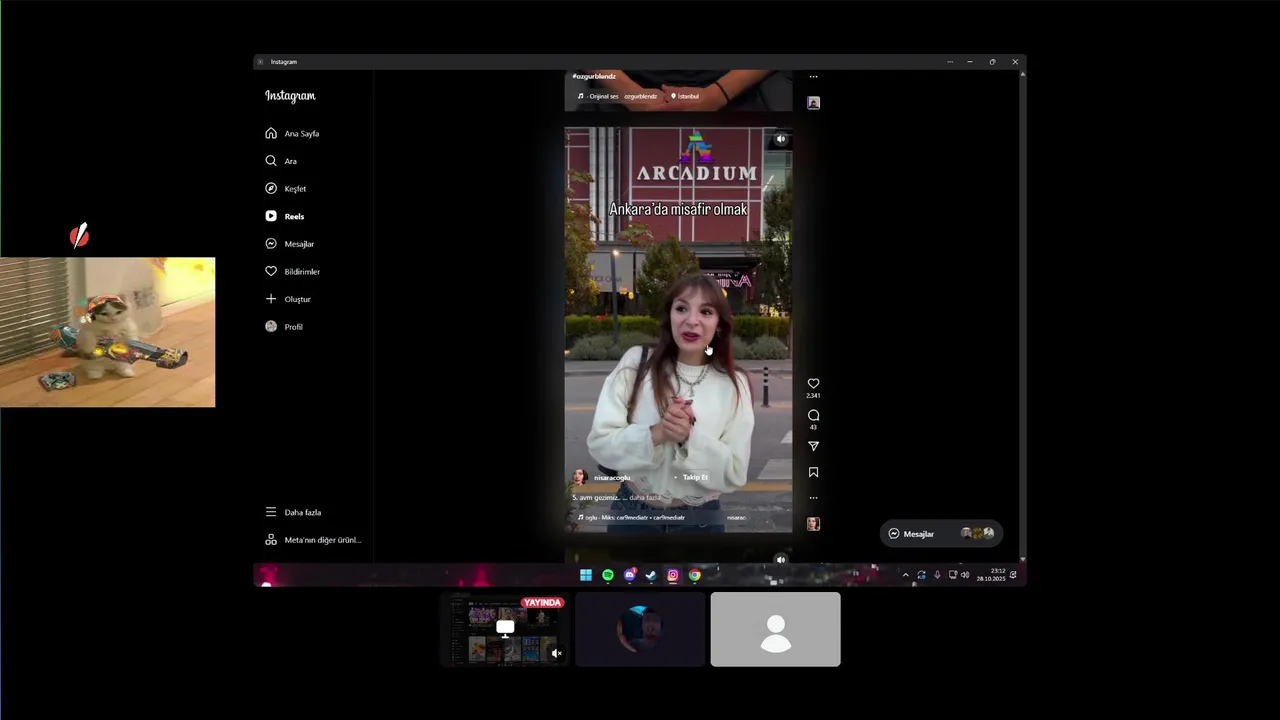
Task: Open the İstanbul location tag
Action: click(x=686, y=96)
